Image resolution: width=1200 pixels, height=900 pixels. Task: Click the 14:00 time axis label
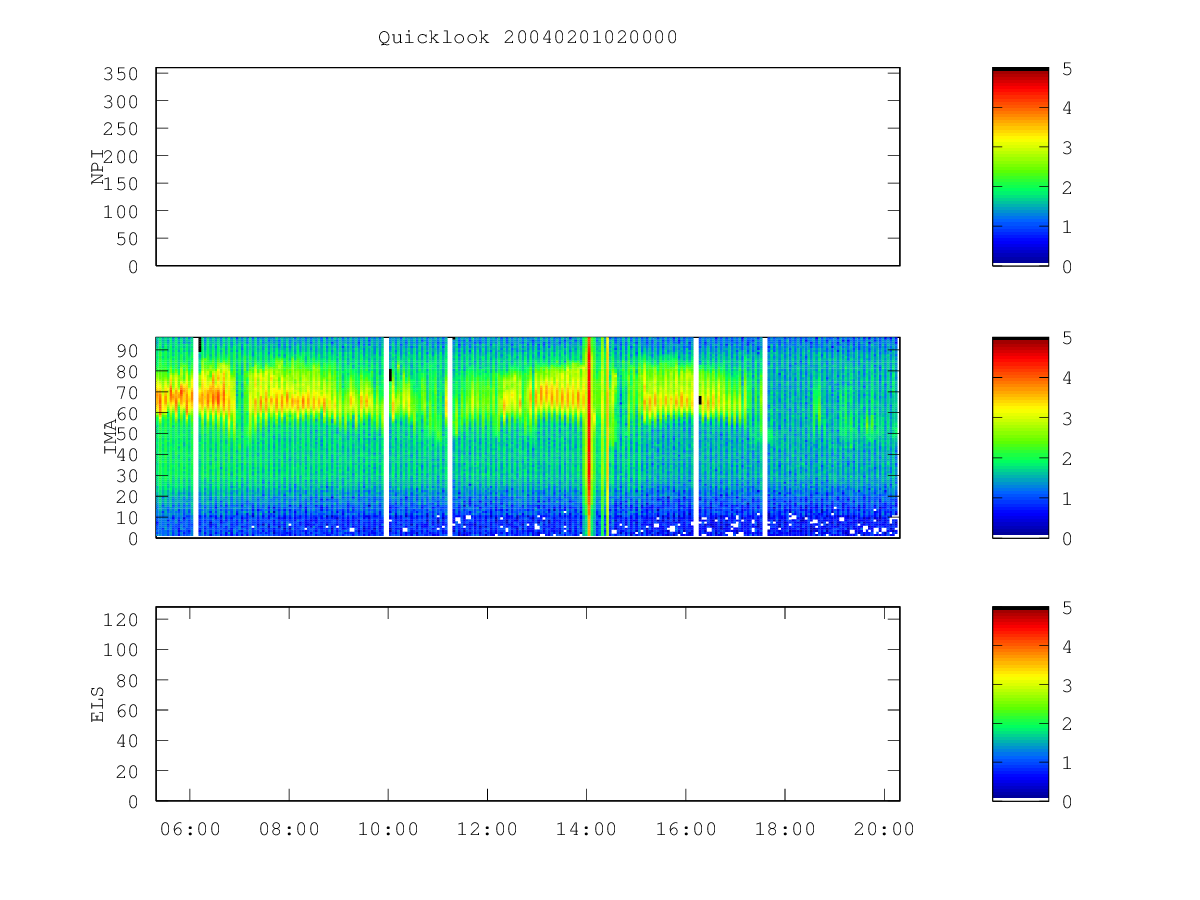click(x=586, y=829)
